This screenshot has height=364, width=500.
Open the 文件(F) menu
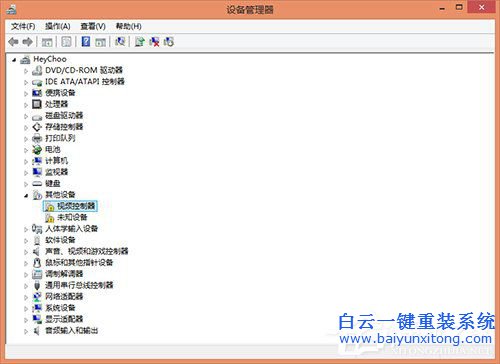pyautogui.click(x=23, y=26)
